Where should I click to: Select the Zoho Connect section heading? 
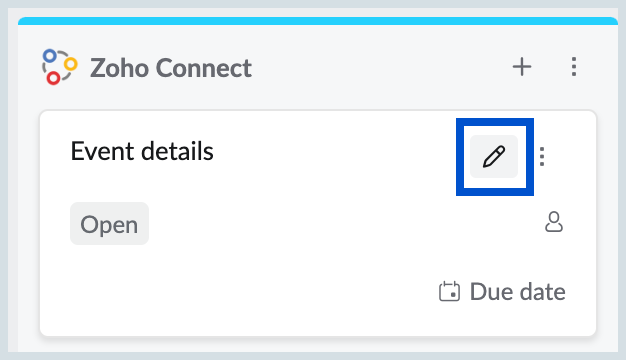click(x=171, y=68)
